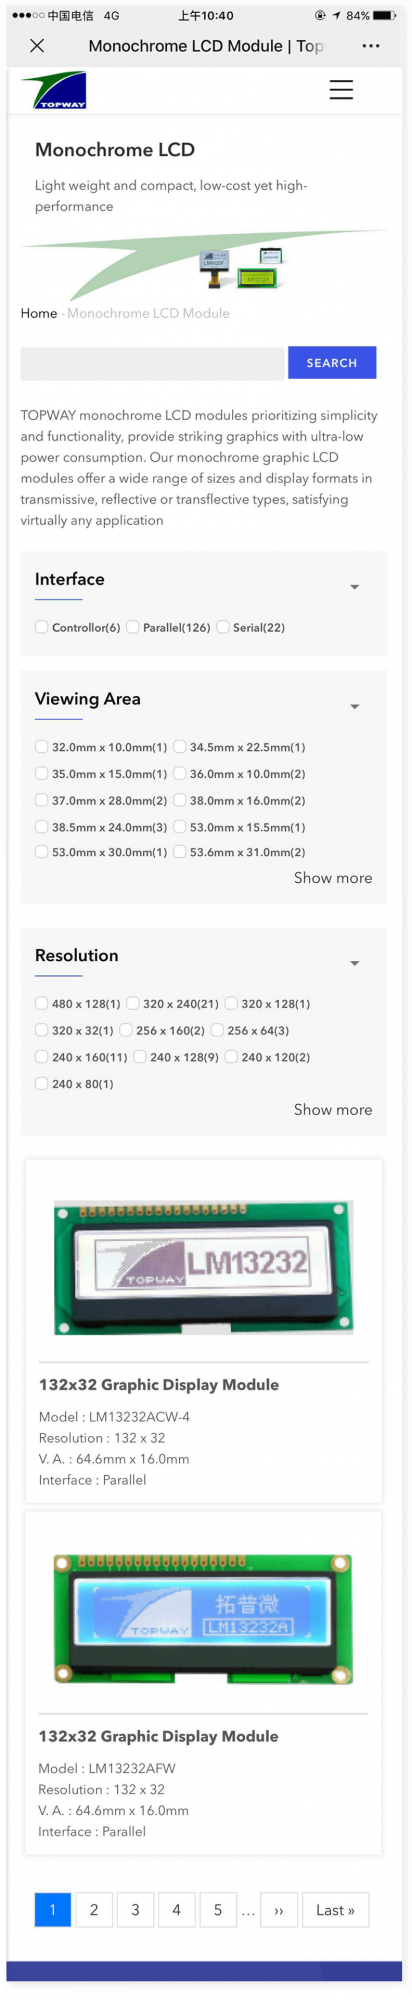Collapse the Interface filter section
This screenshot has width=412, height=2000.
(354, 587)
